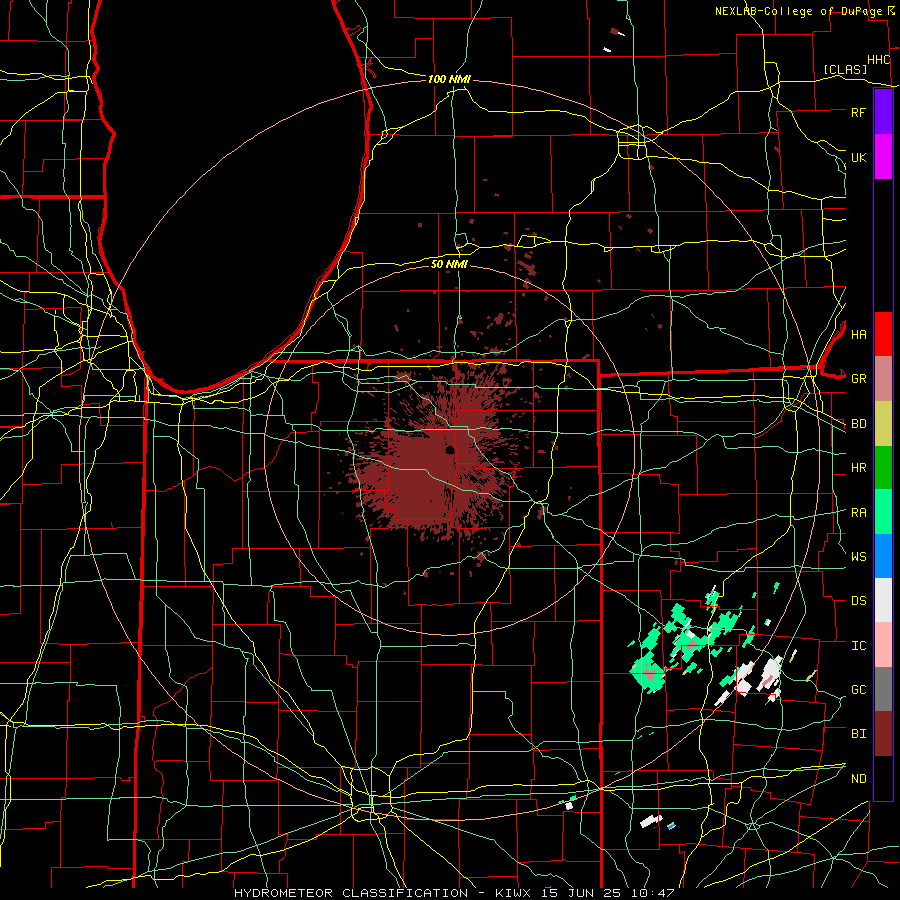Select the "IC" legend label
900x900 pixels.
(x=858, y=646)
